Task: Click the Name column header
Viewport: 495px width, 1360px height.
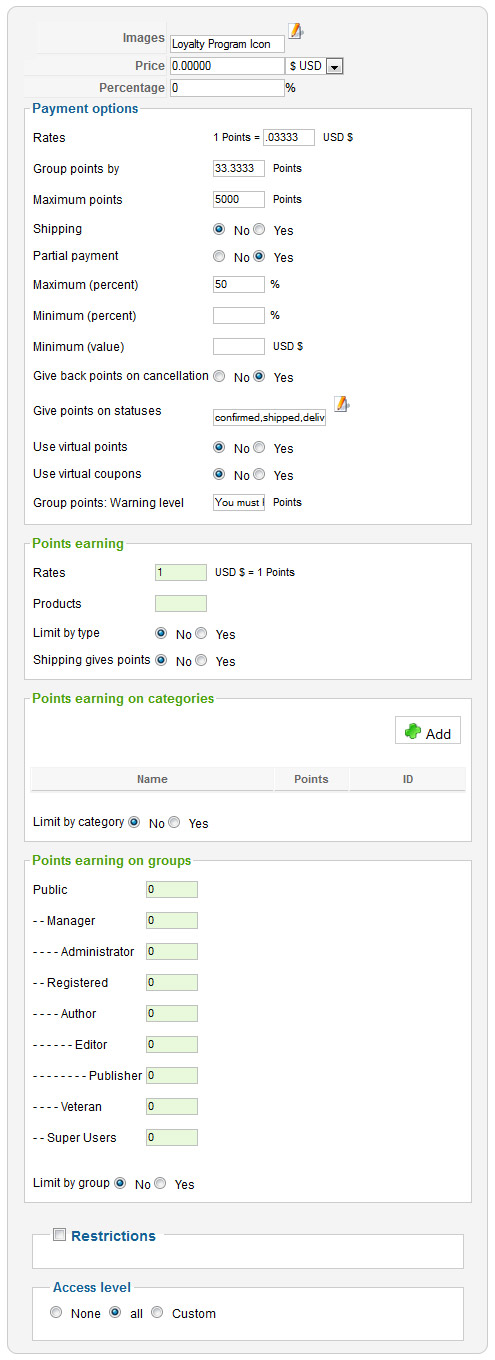Action: 152,779
